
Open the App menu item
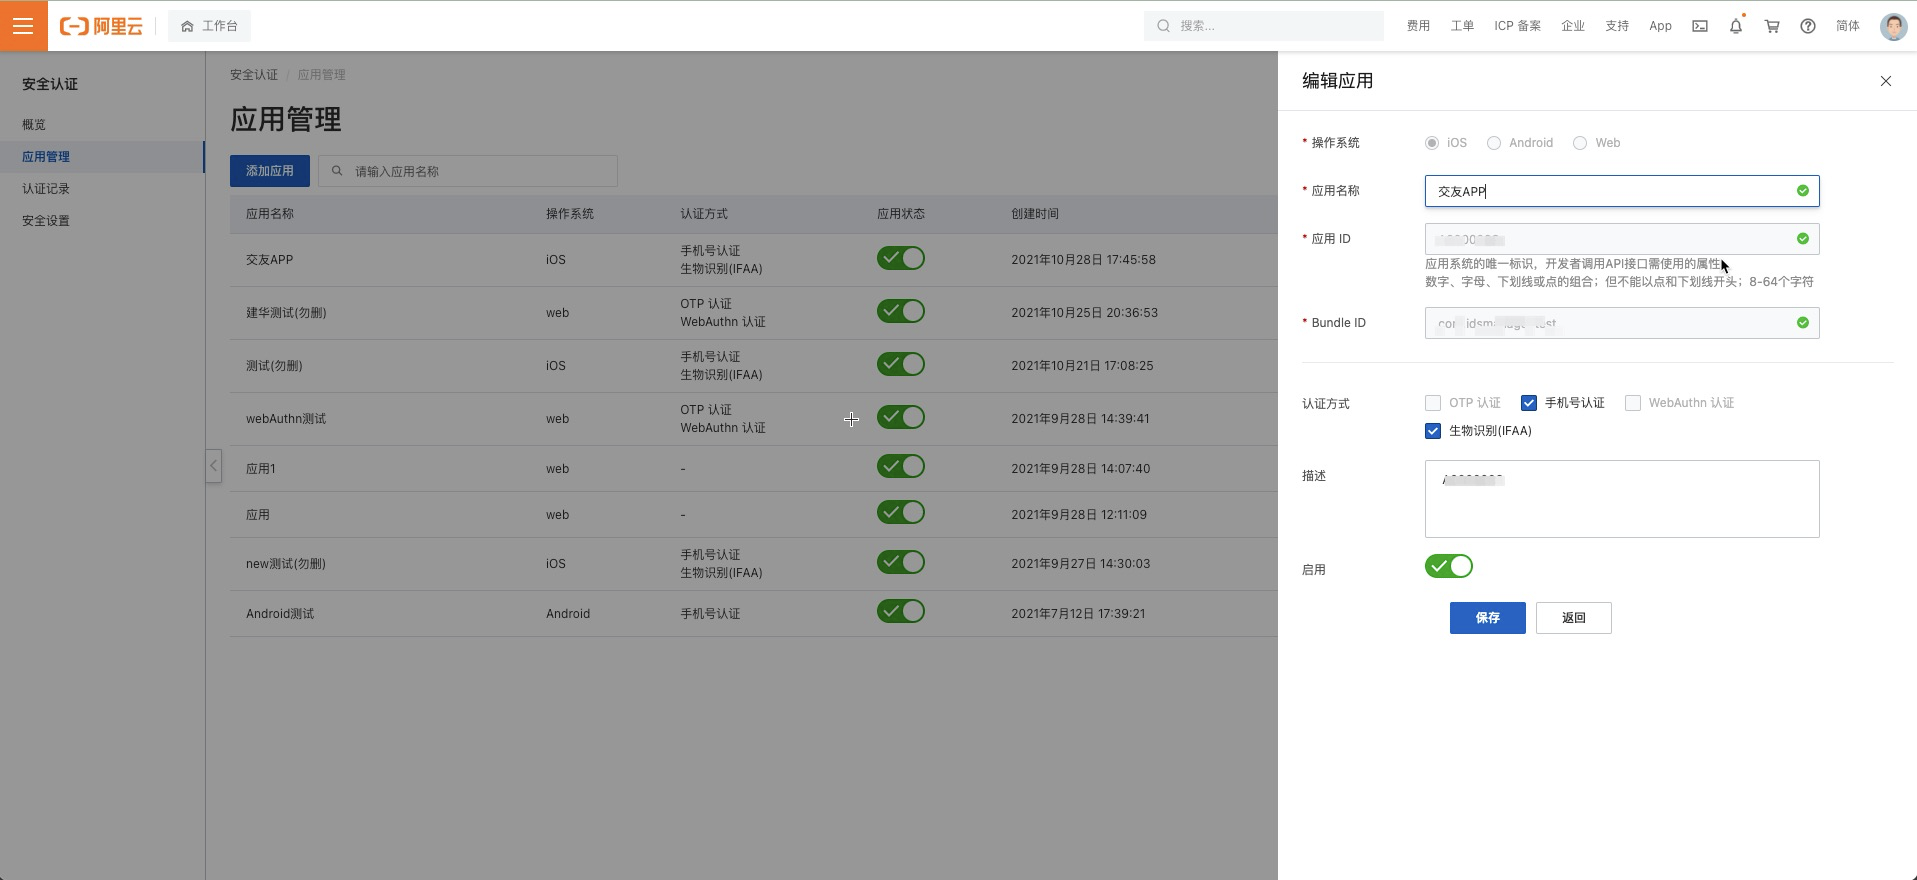(1660, 26)
